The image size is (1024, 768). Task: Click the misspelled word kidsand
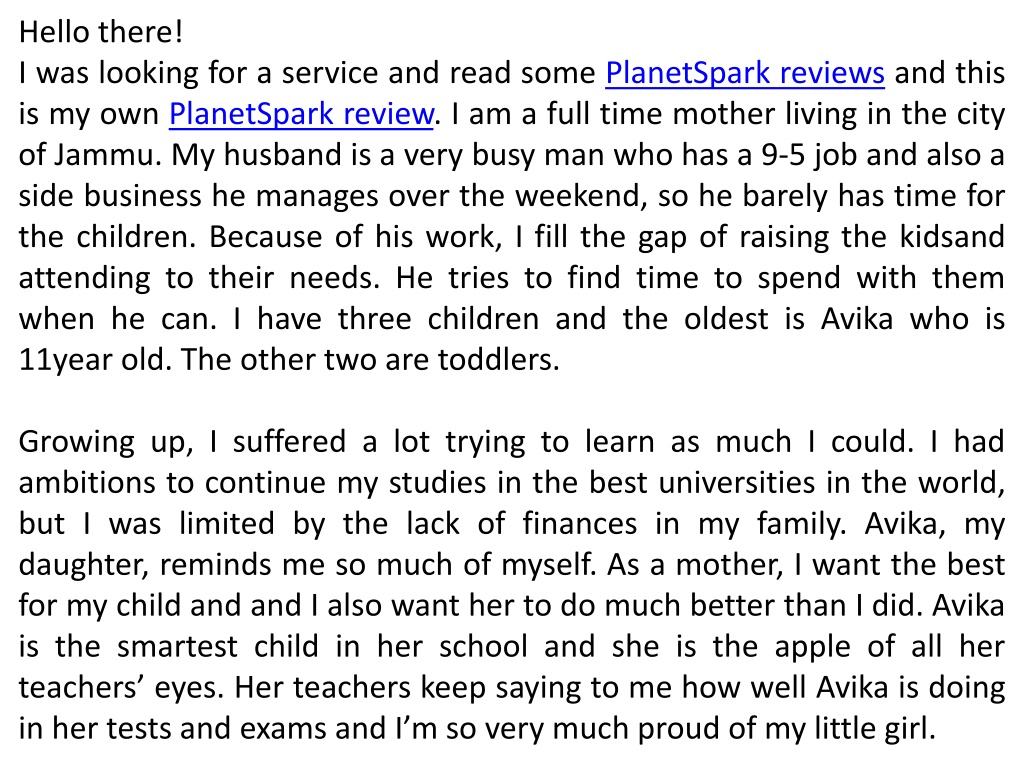(x=952, y=237)
